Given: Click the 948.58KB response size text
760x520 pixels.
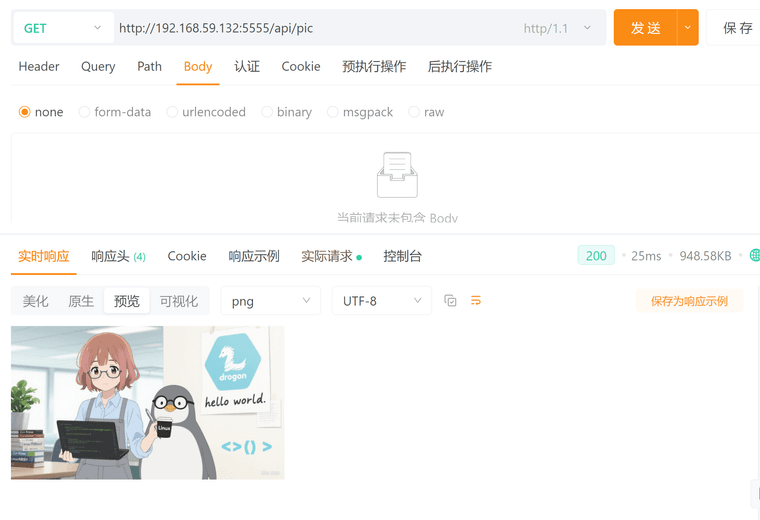Looking at the screenshot, I should point(705,256).
